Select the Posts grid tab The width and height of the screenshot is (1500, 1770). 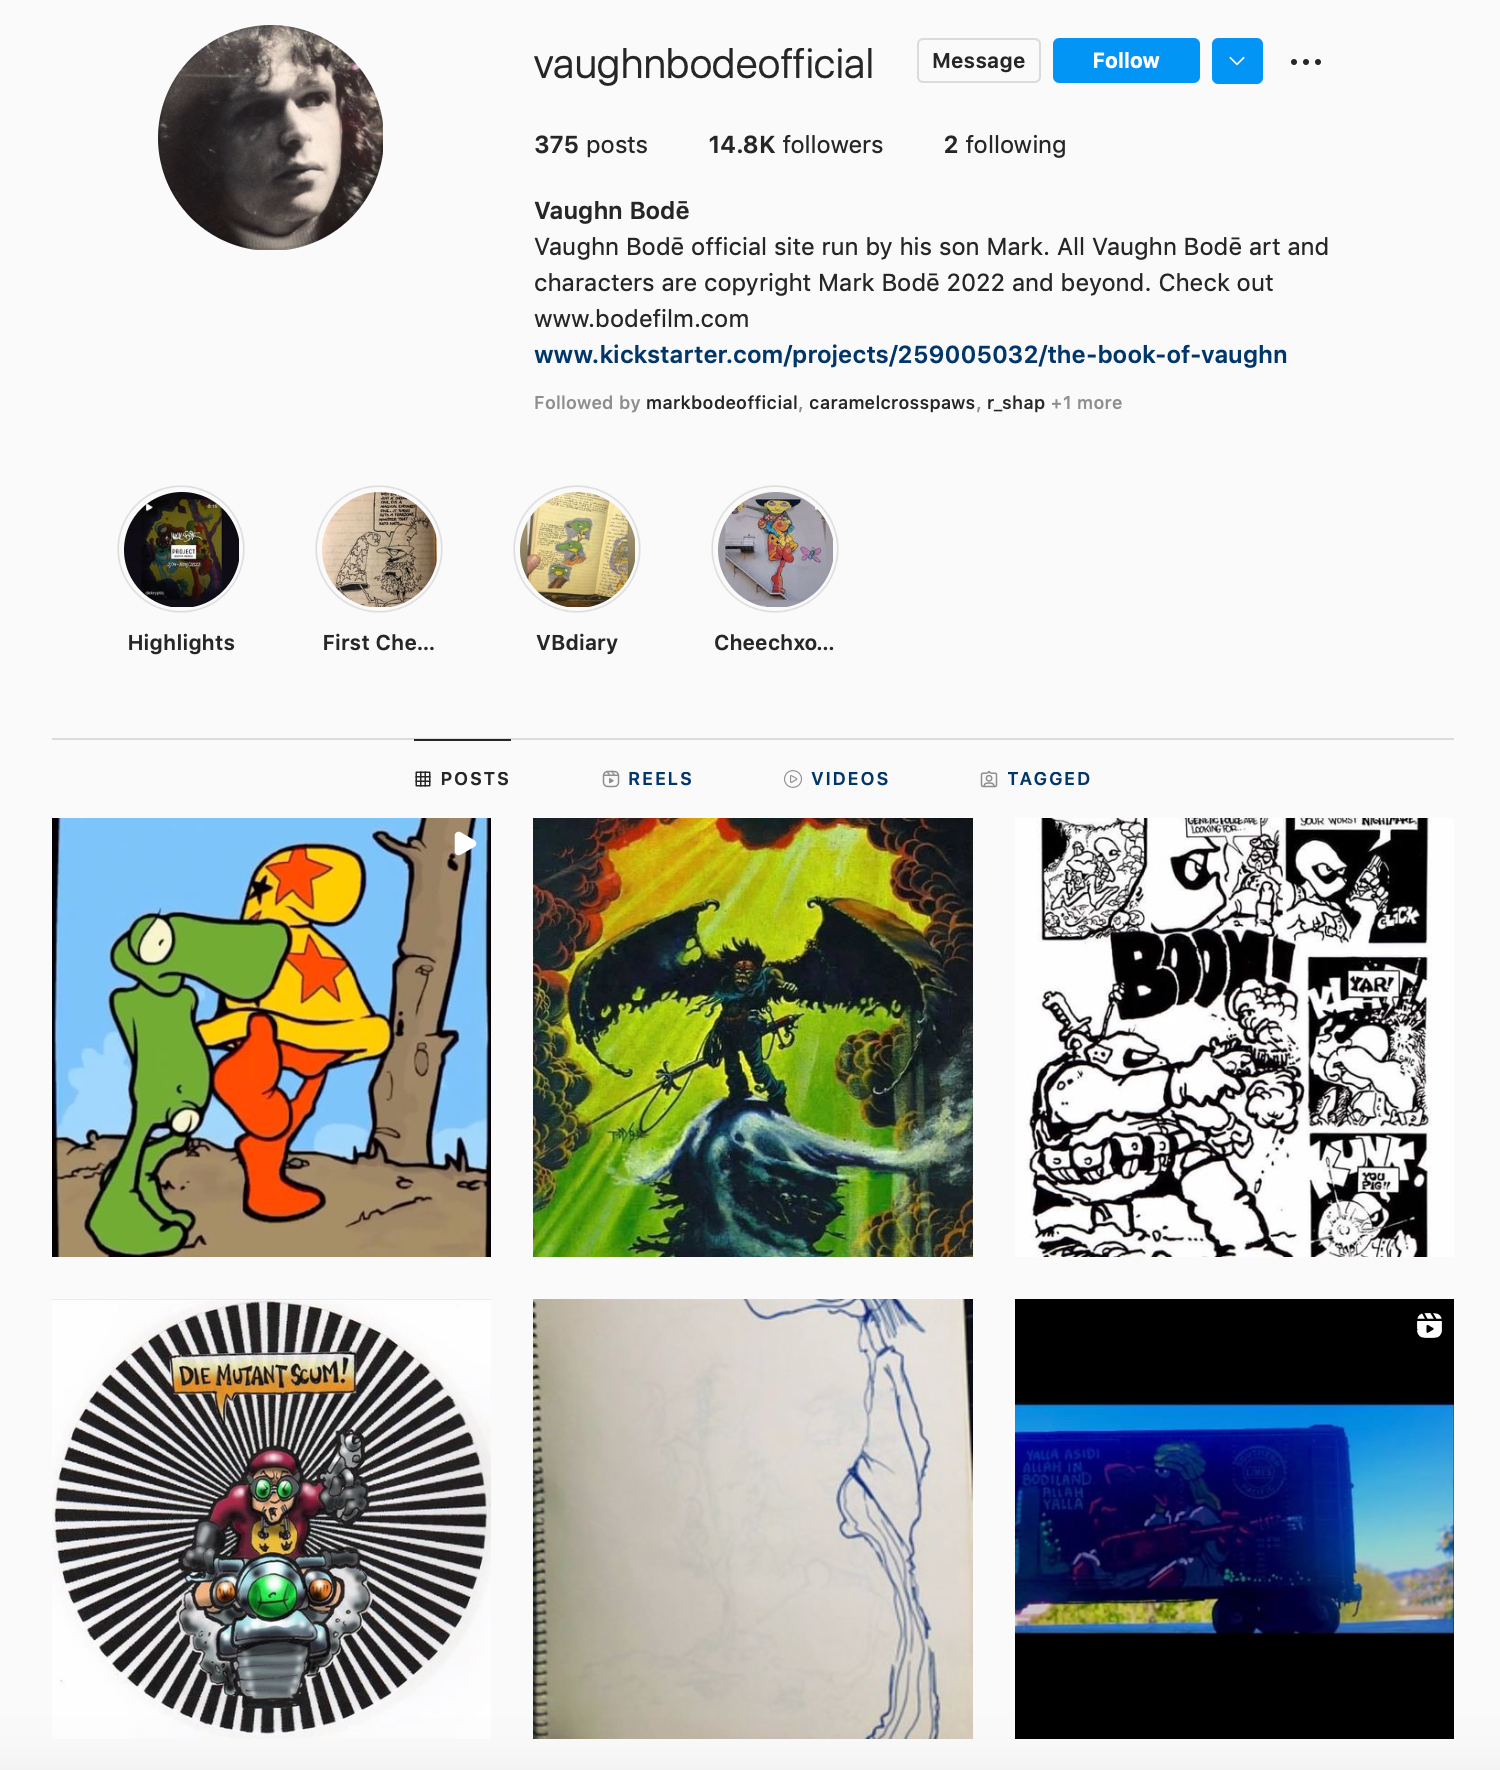click(x=462, y=779)
